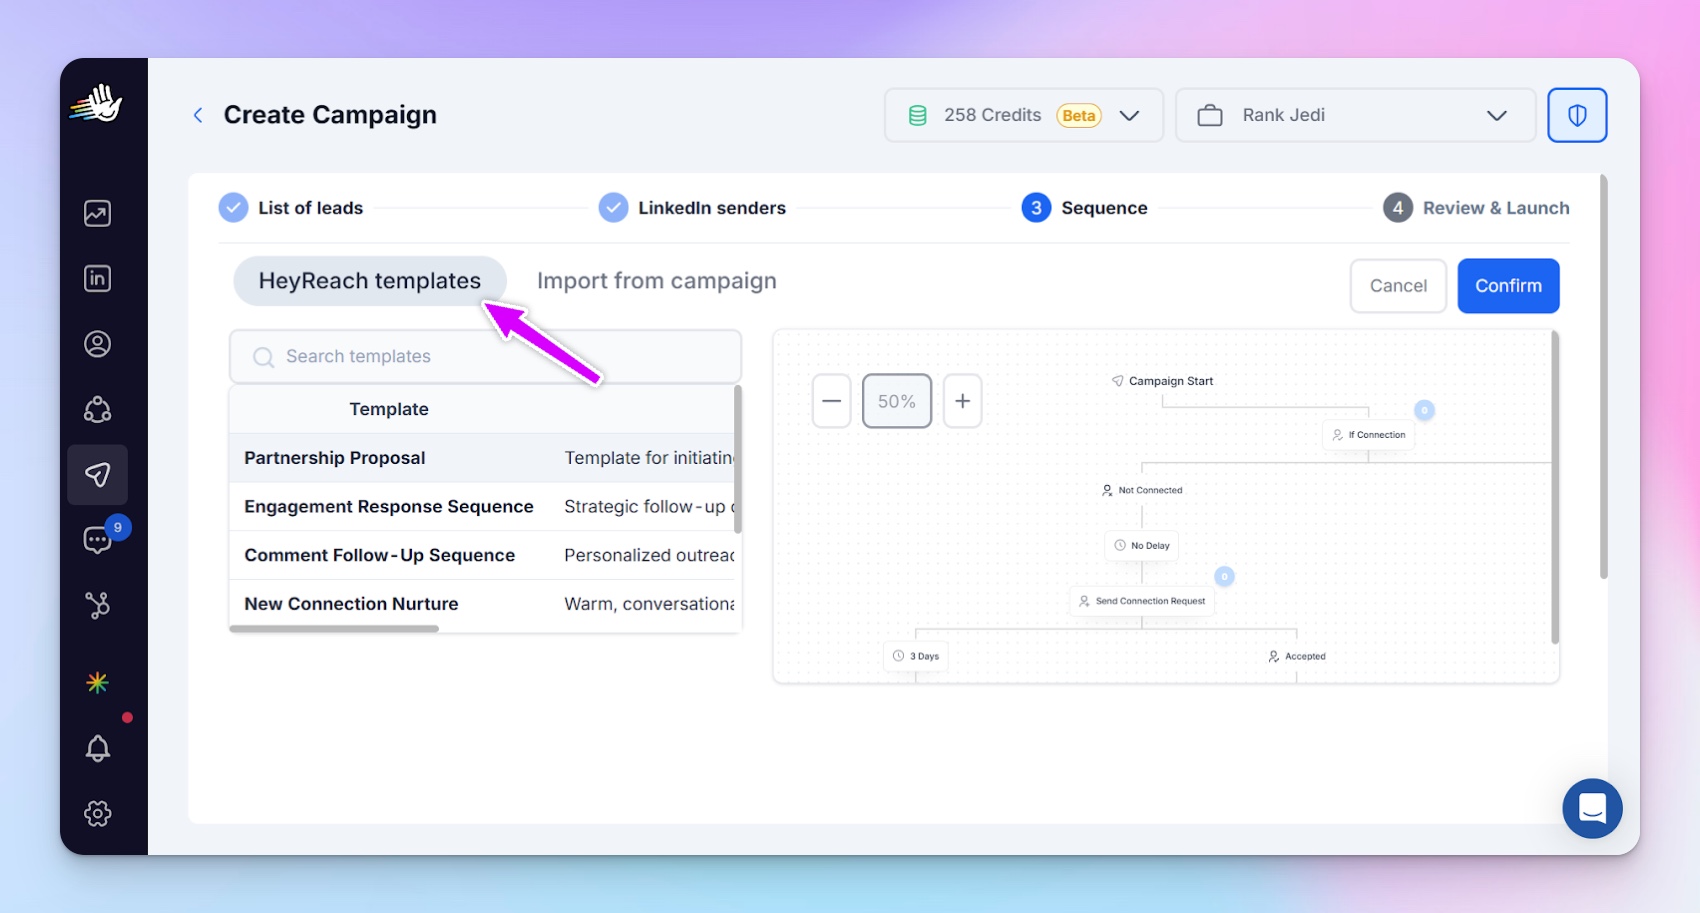The height and width of the screenshot is (913, 1700).
Task: Click blue dot near Send Connection Request
Action: [1224, 576]
